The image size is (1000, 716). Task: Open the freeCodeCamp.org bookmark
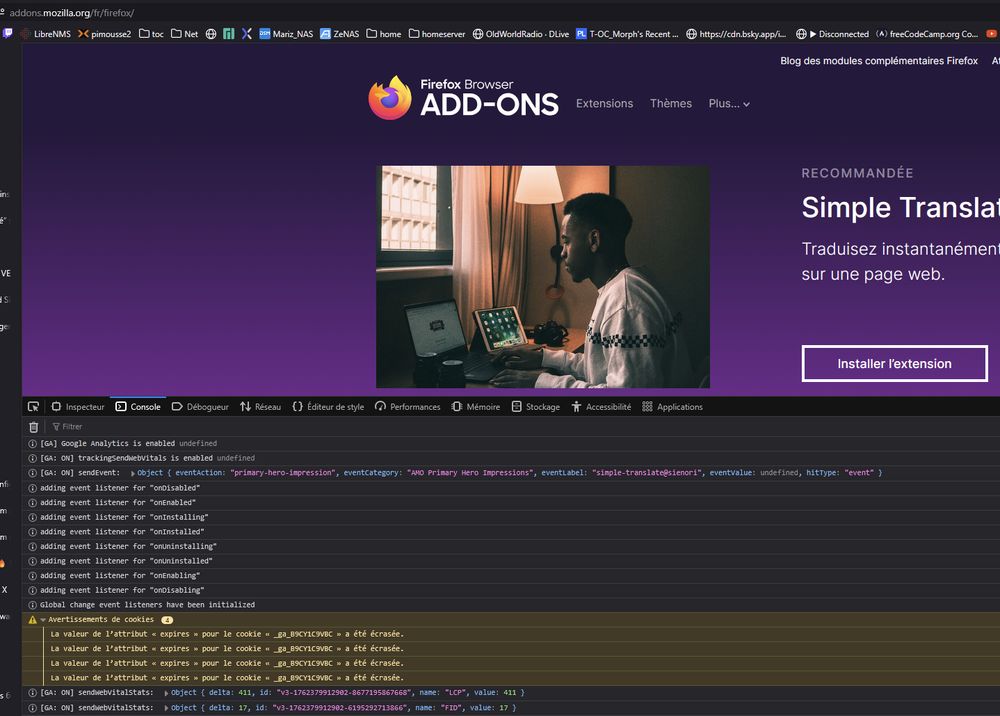coord(927,34)
